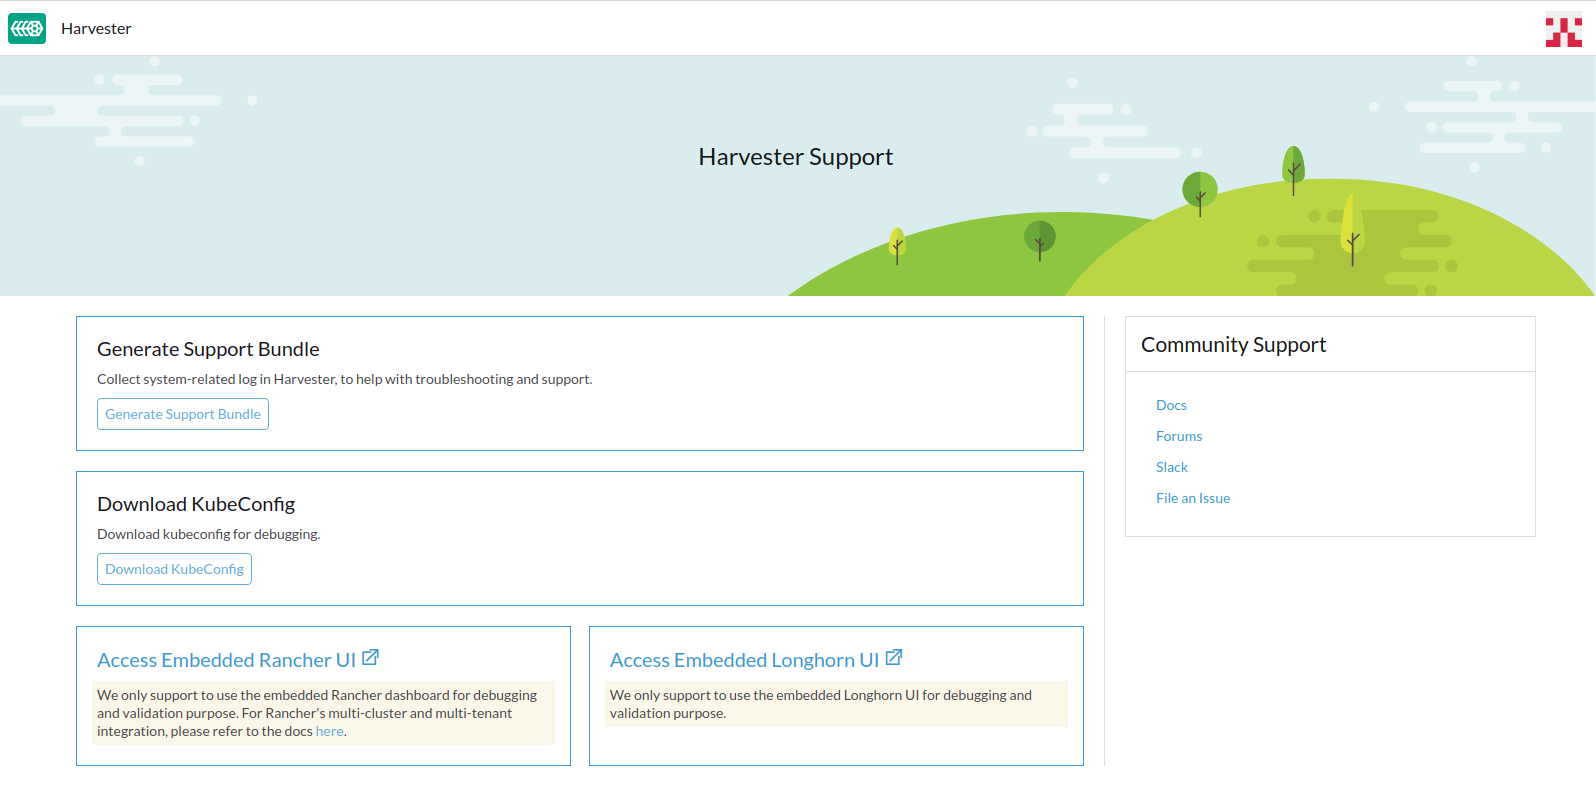Click the Download KubeConfig heading
The image size is (1596, 803).
[196, 504]
